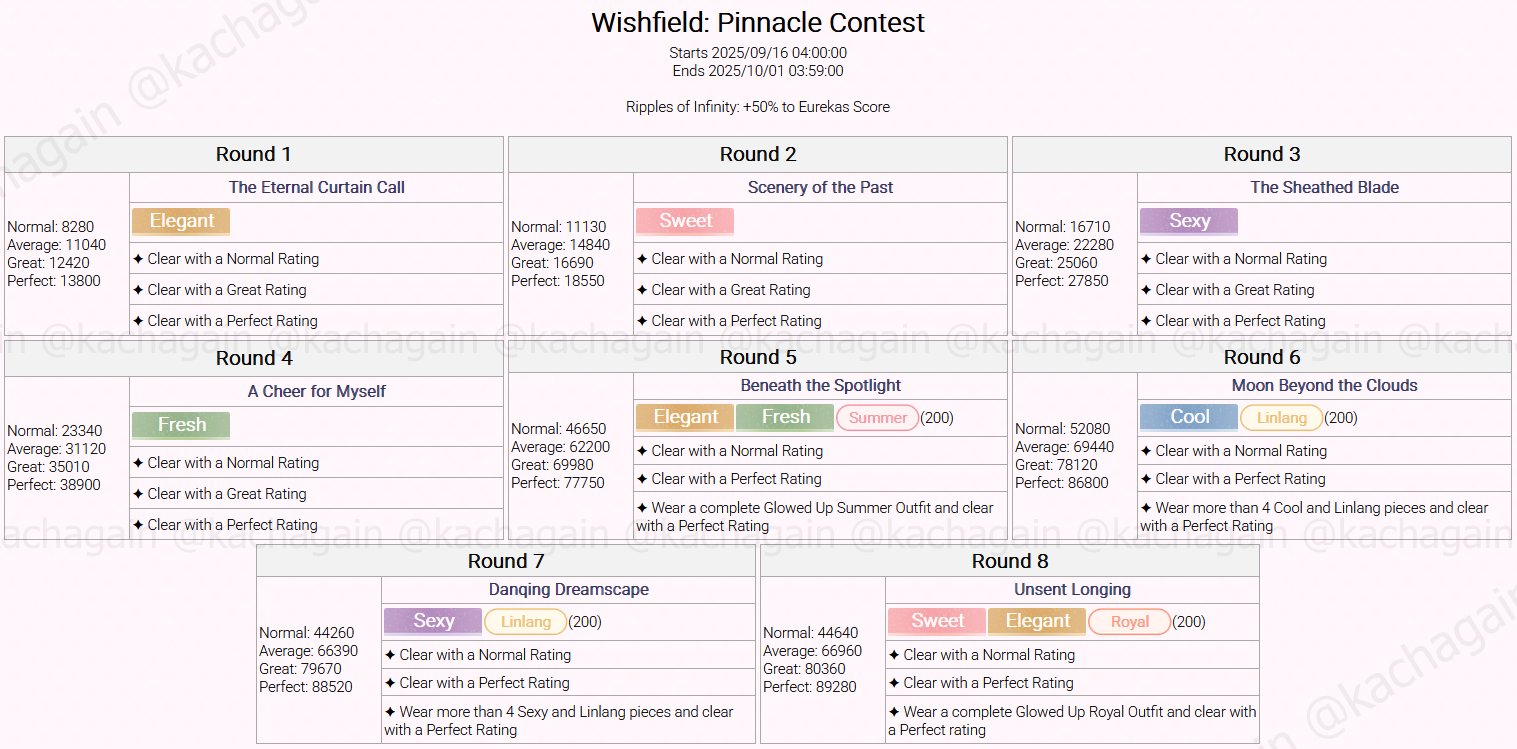Click the Elegant badge in Round 1
The image size is (1517, 749).
pyautogui.click(x=181, y=221)
